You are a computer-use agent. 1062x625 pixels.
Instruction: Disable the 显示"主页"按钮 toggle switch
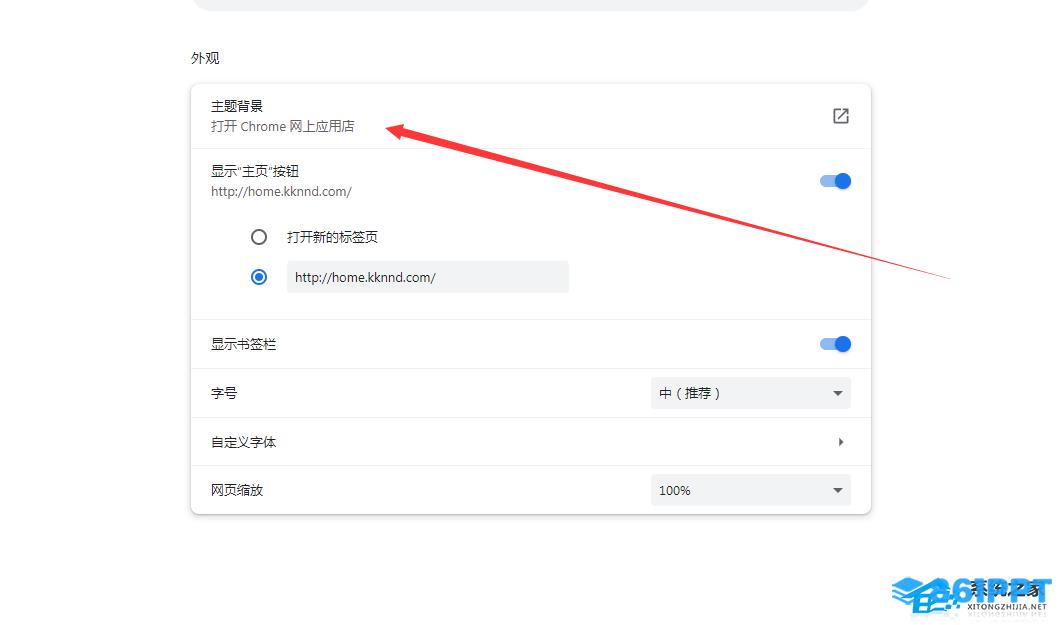coord(835,181)
